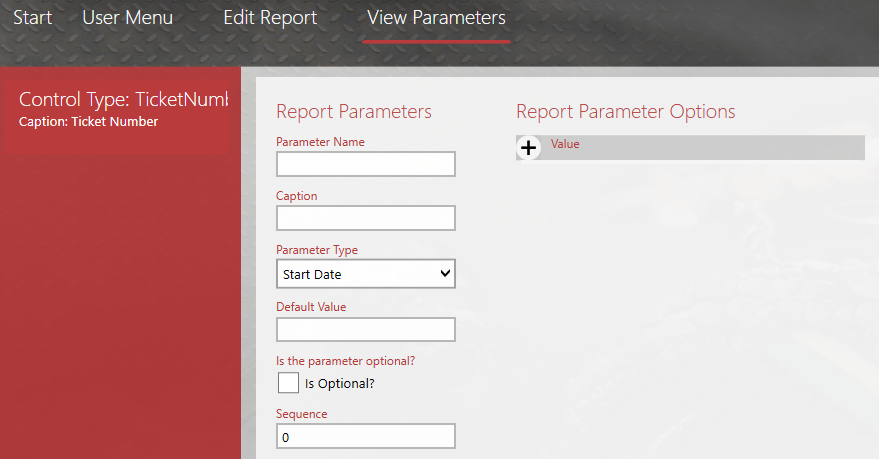Focus the Caption input field

[x=366, y=218]
